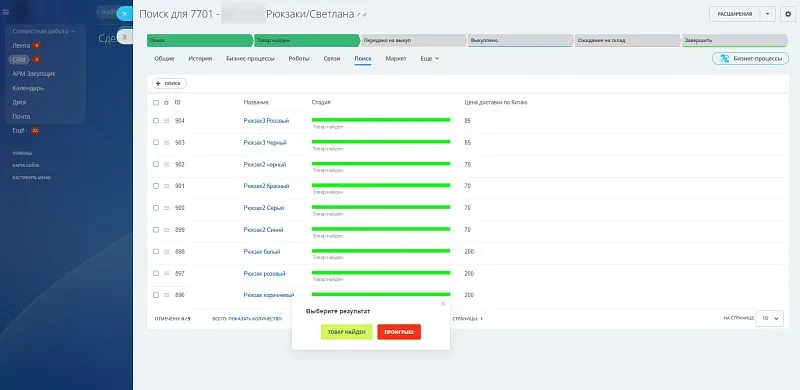This screenshot has height=390, width=800.
Task: Toggle the select-all checkbox in the table header
Action: [156, 103]
